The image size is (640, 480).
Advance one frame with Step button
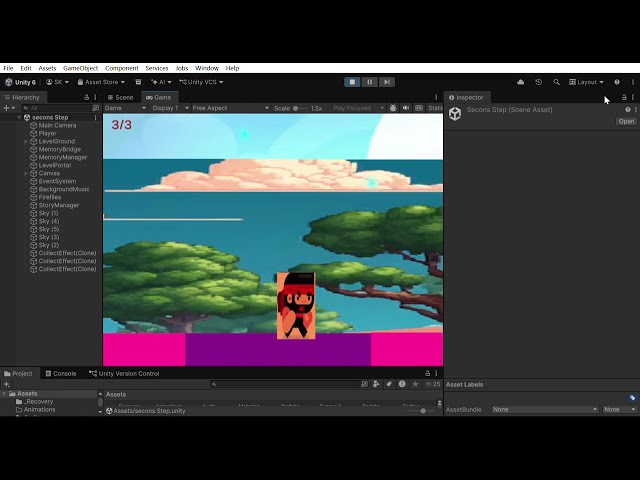pyautogui.click(x=387, y=82)
